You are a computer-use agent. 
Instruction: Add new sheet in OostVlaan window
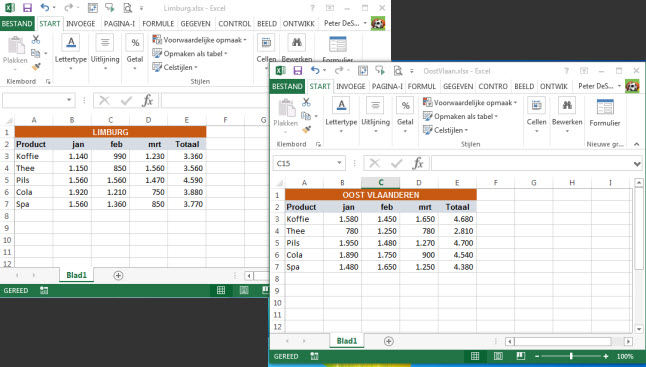click(389, 341)
